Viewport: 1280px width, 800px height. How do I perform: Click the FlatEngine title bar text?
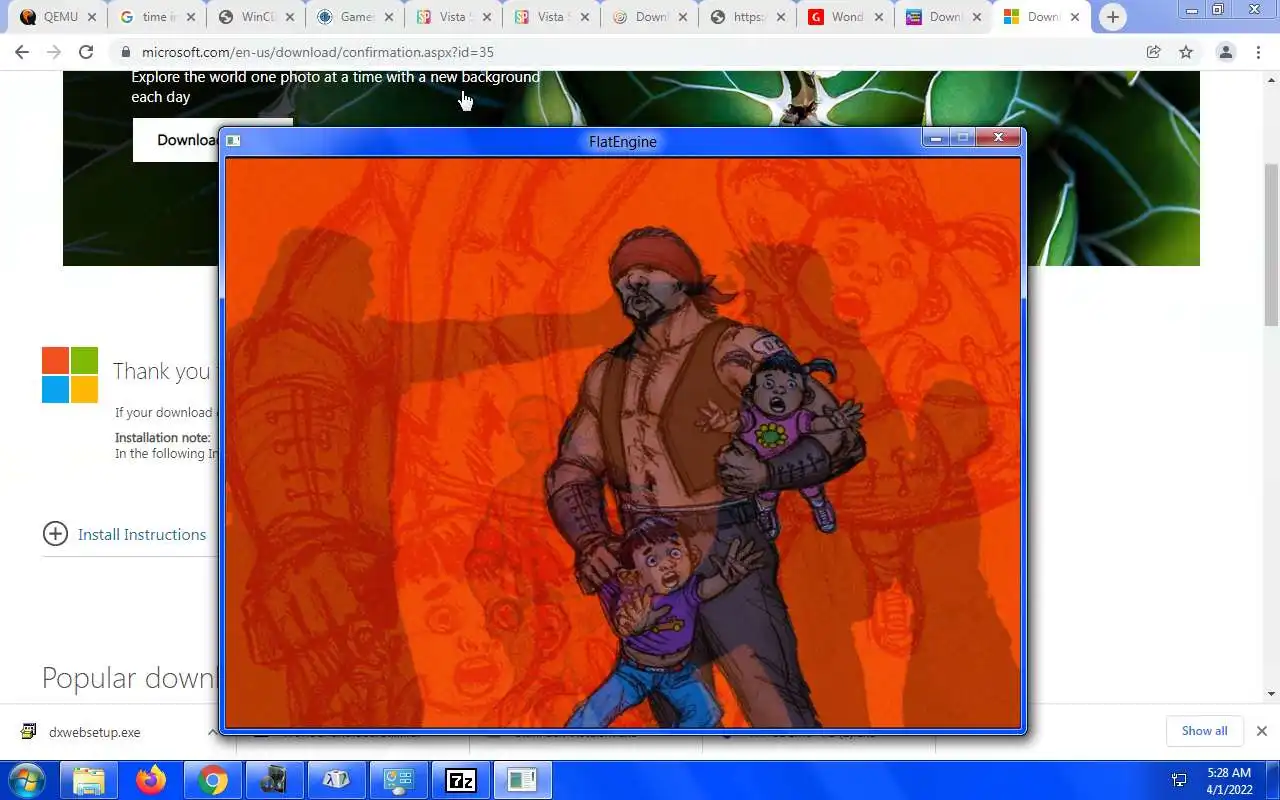622,141
